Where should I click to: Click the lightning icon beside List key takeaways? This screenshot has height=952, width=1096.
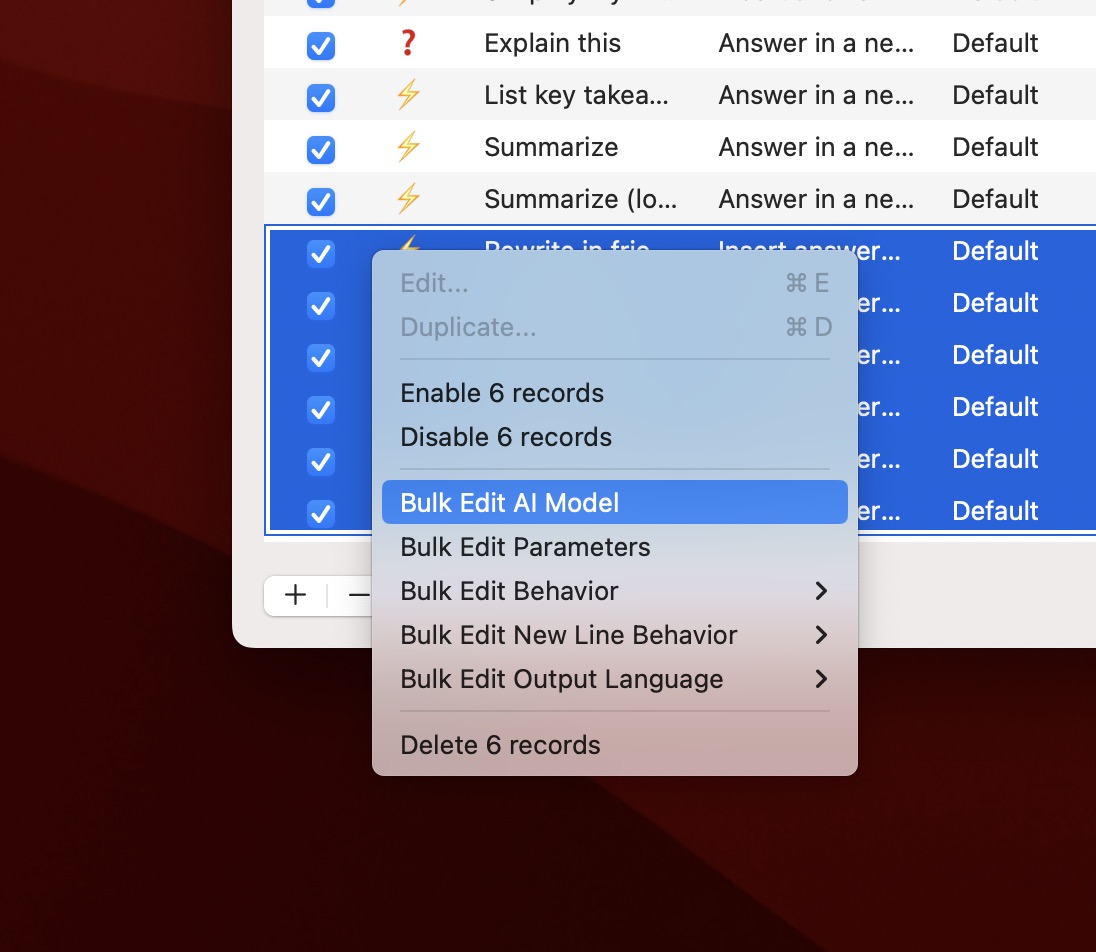point(407,95)
